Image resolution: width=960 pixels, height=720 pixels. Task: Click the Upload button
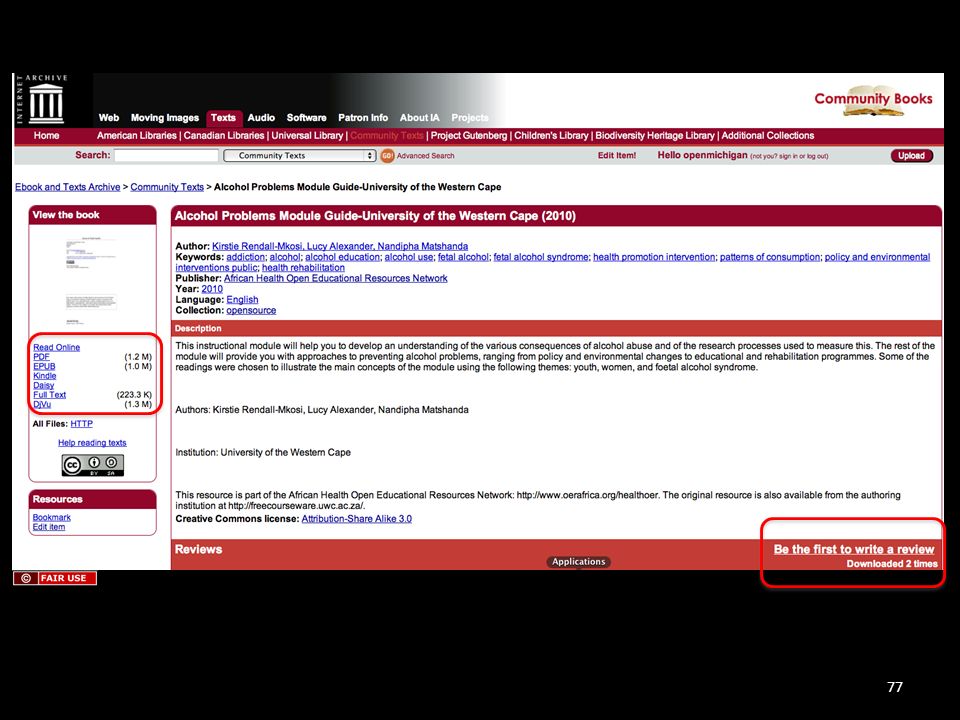pos(911,156)
